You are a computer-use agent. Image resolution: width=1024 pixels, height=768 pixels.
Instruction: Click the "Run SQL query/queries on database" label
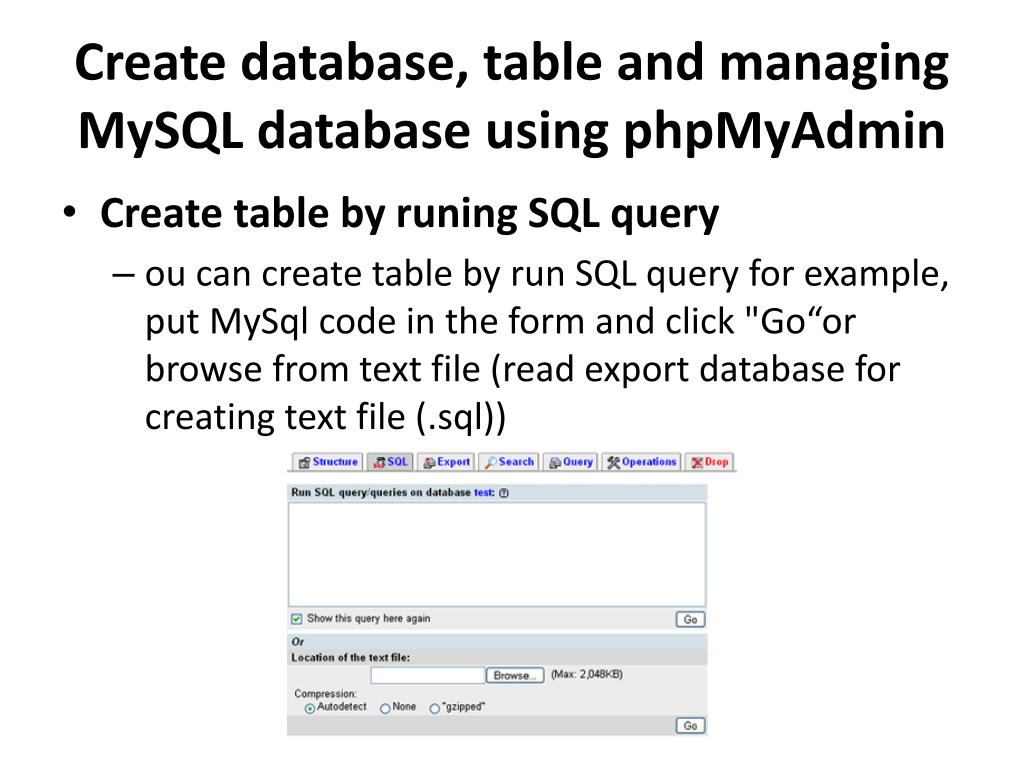tap(381, 492)
